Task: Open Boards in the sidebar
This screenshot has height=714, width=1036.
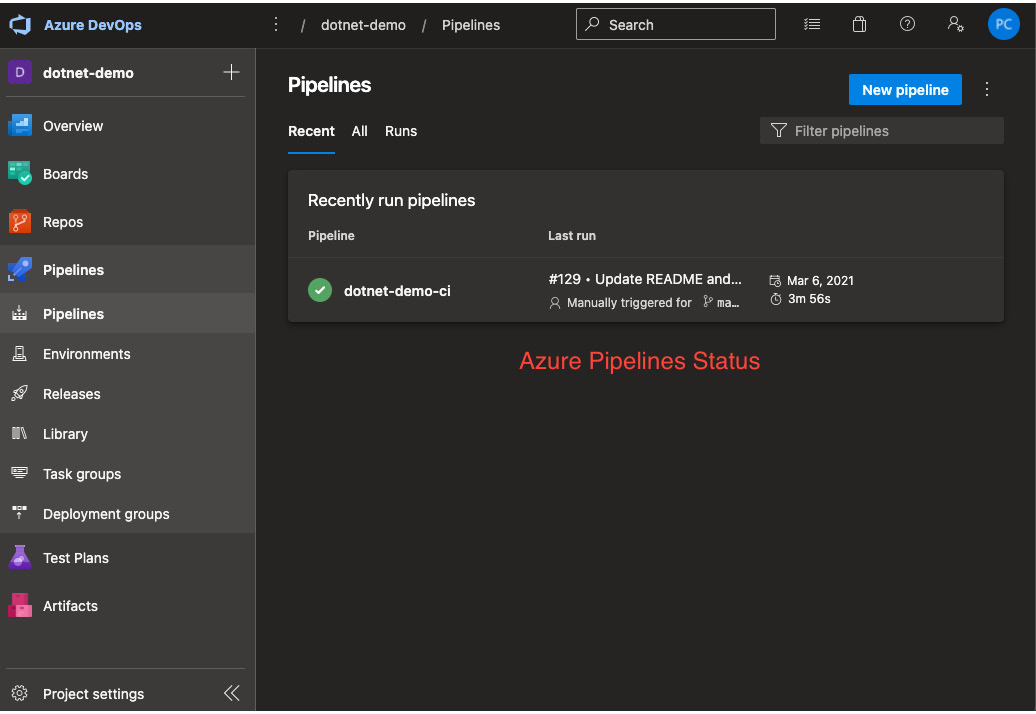Action: [x=128, y=174]
